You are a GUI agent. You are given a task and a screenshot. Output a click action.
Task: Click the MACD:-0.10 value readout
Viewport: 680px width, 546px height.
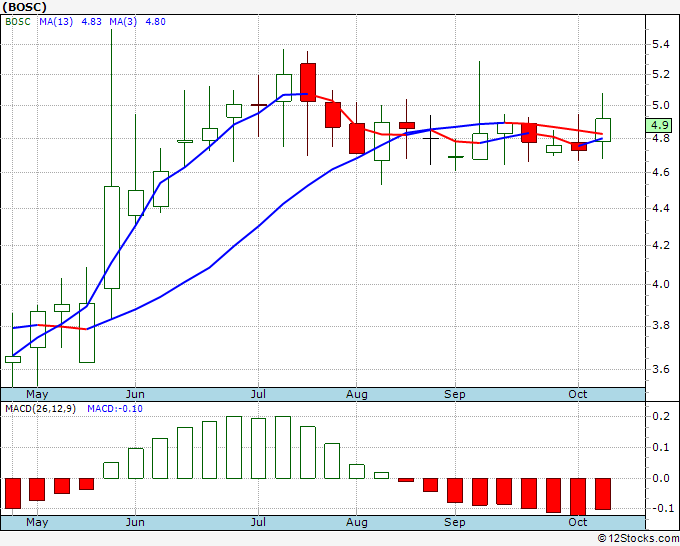pos(115,409)
